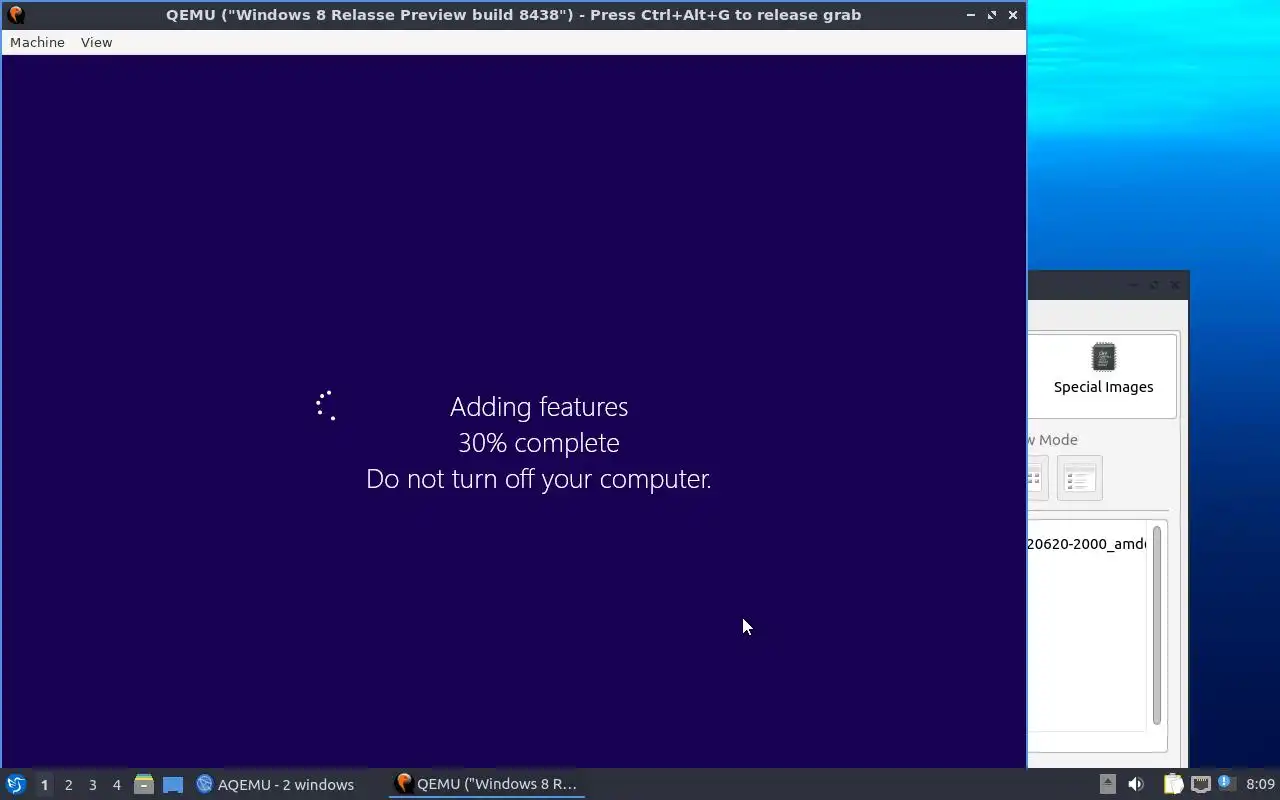Click the 'Adding features' status text
Viewport: 1280px width, 800px height.
[x=539, y=407]
